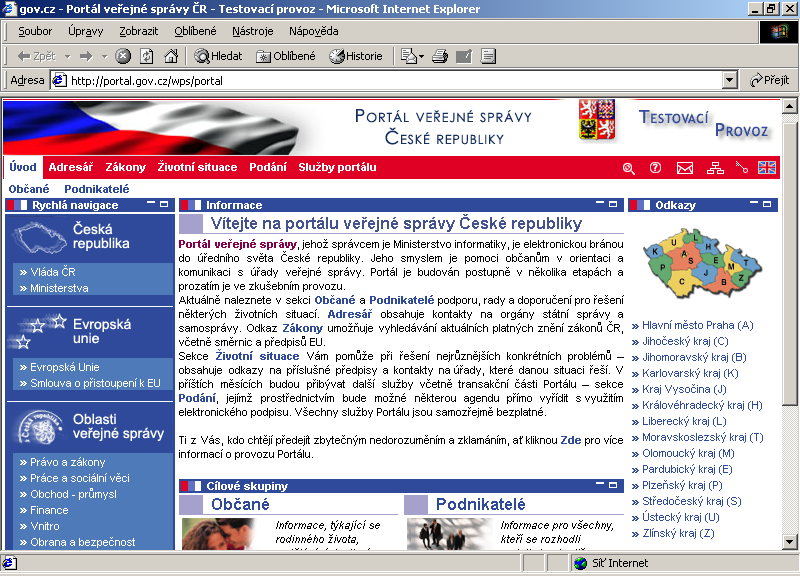Open the Historie history pane

356,56
